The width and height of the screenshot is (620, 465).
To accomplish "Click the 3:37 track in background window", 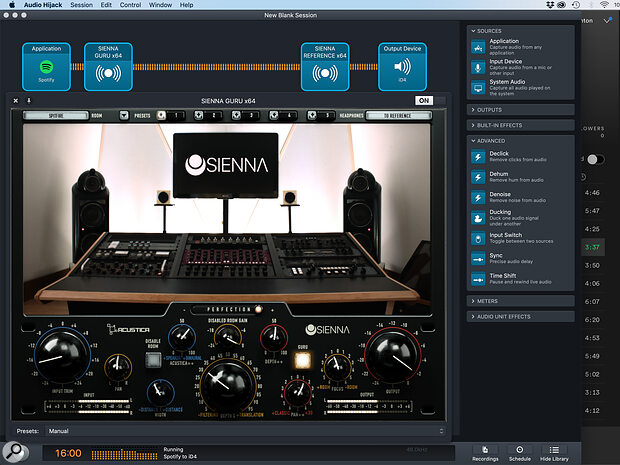I will [x=592, y=247].
